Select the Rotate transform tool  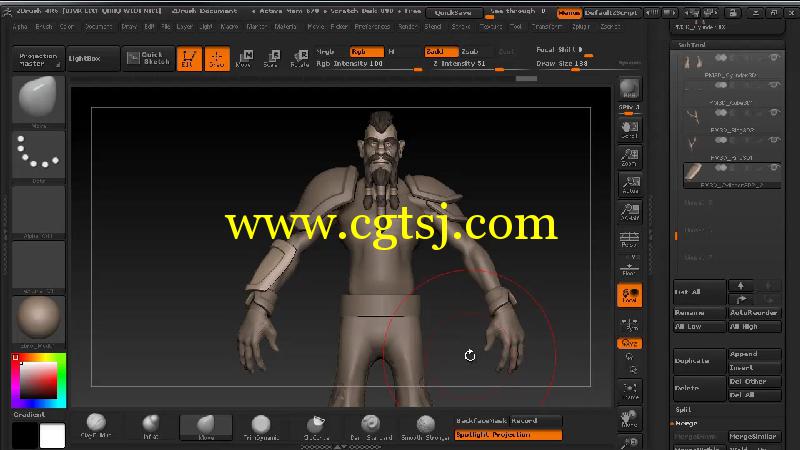pyautogui.click(x=300, y=59)
